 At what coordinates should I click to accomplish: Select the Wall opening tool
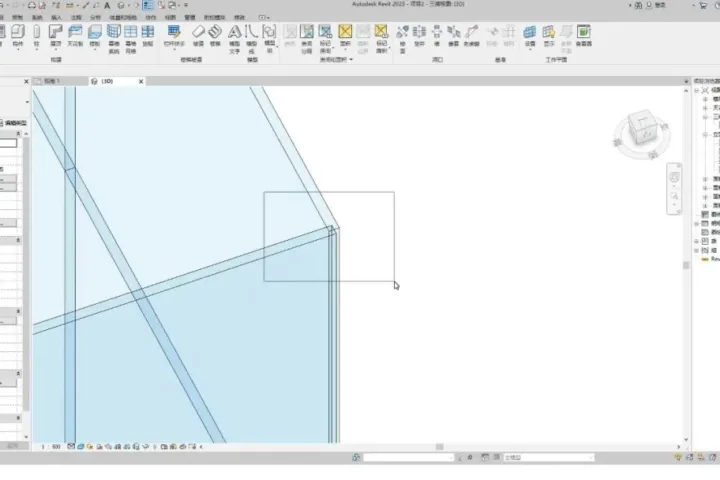[437, 36]
